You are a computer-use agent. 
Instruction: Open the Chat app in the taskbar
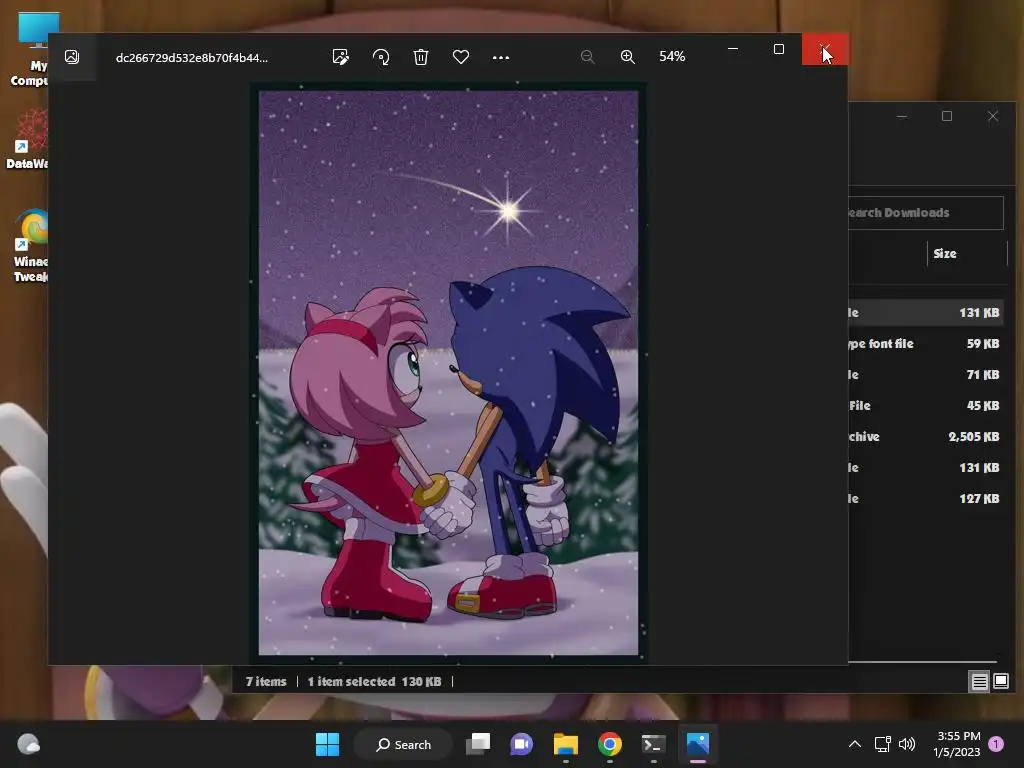coord(522,744)
